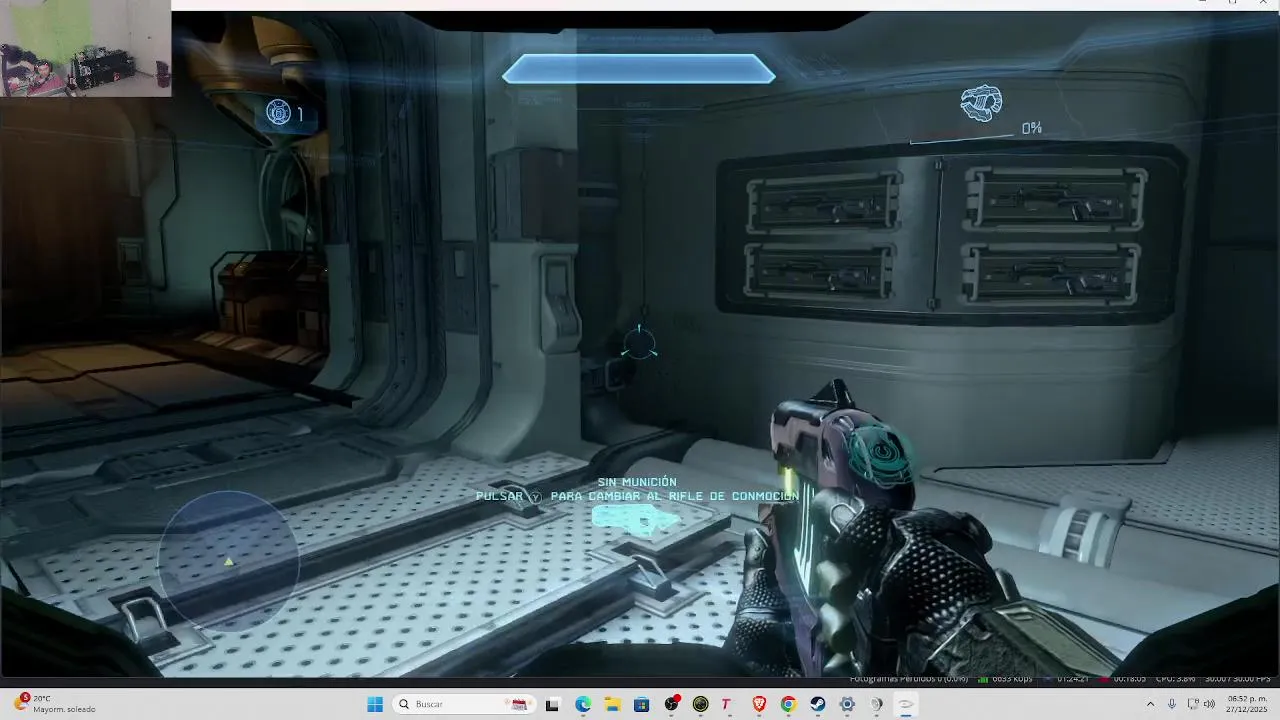This screenshot has height=720, width=1280.
Task: Click 'PARA CAMBIAR AL RIFLE DE CONMOCIÓN' text
Action: [x=674, y=496]
